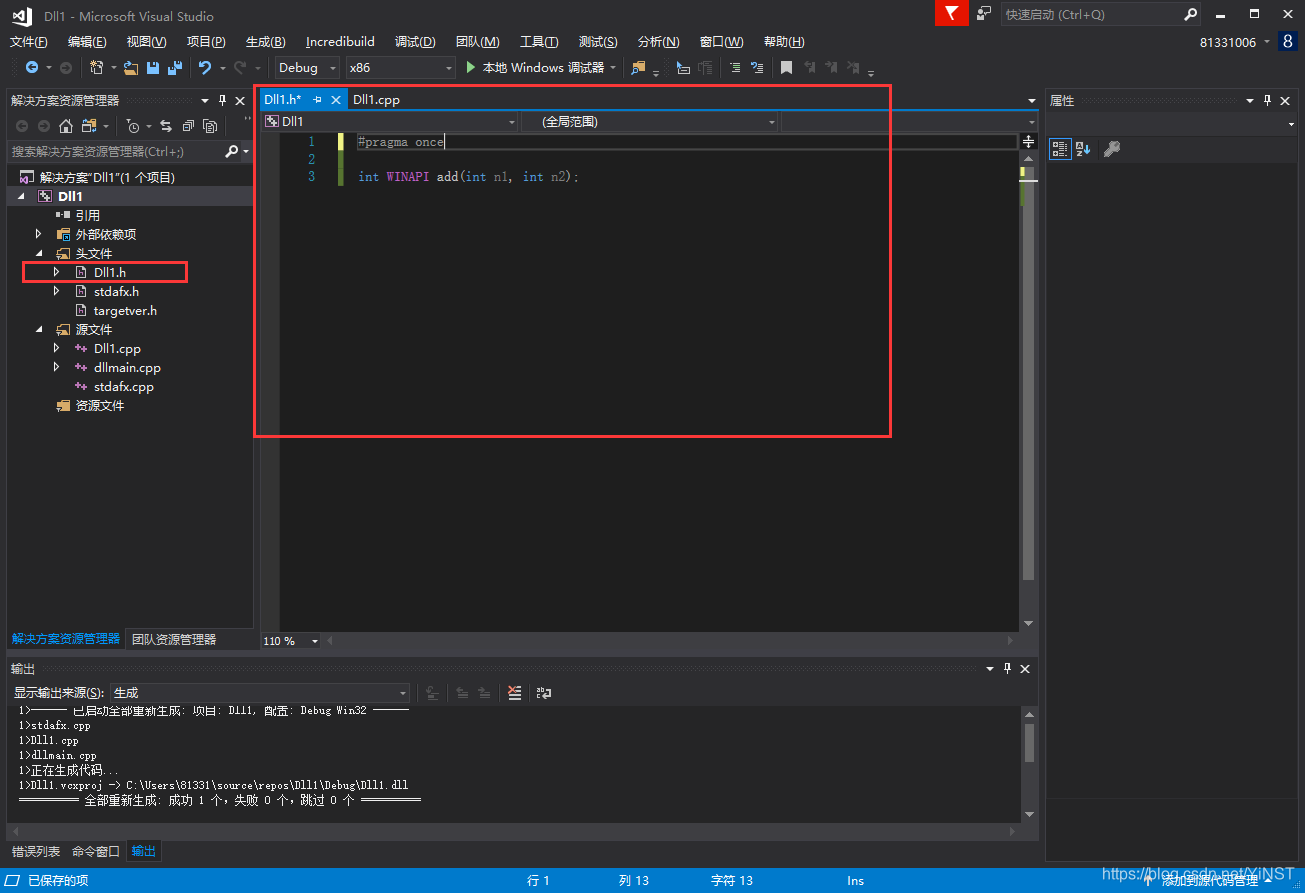Select targetver.h in the tree
1305x893 pixels.
(125, 311)
